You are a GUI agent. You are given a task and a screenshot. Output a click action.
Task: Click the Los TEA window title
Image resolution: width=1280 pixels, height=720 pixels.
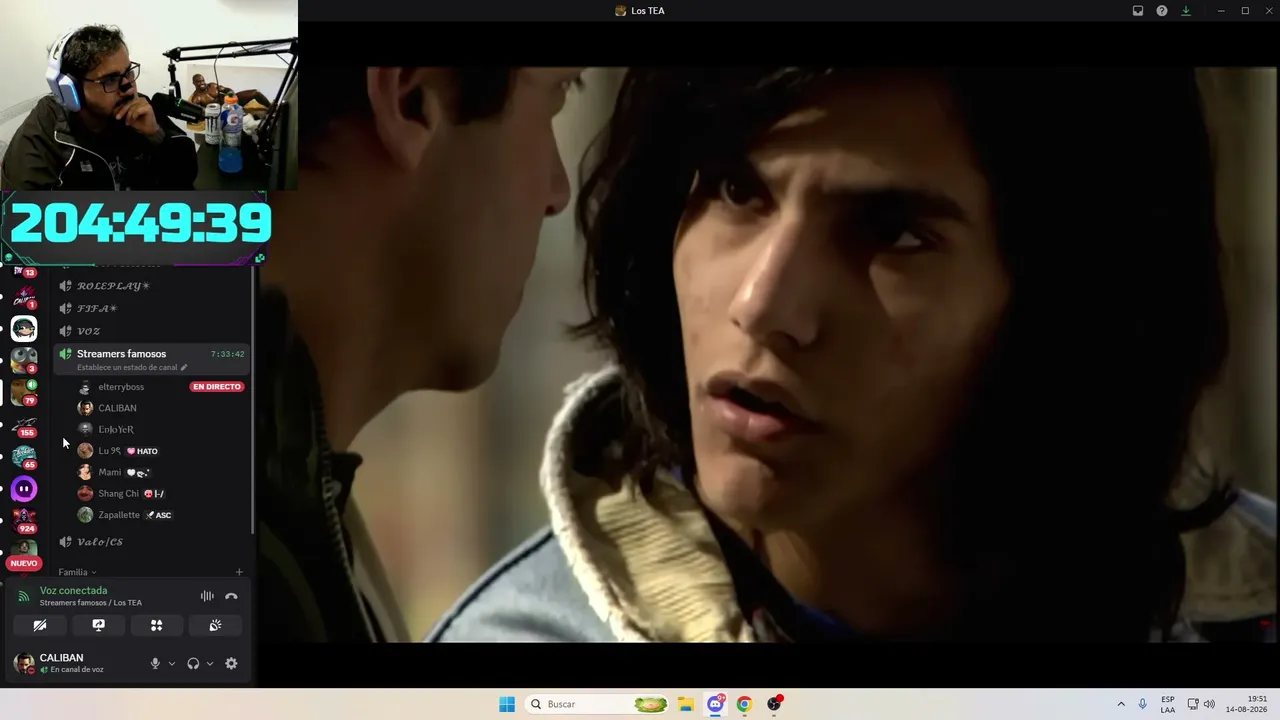[x=648, y=11]
